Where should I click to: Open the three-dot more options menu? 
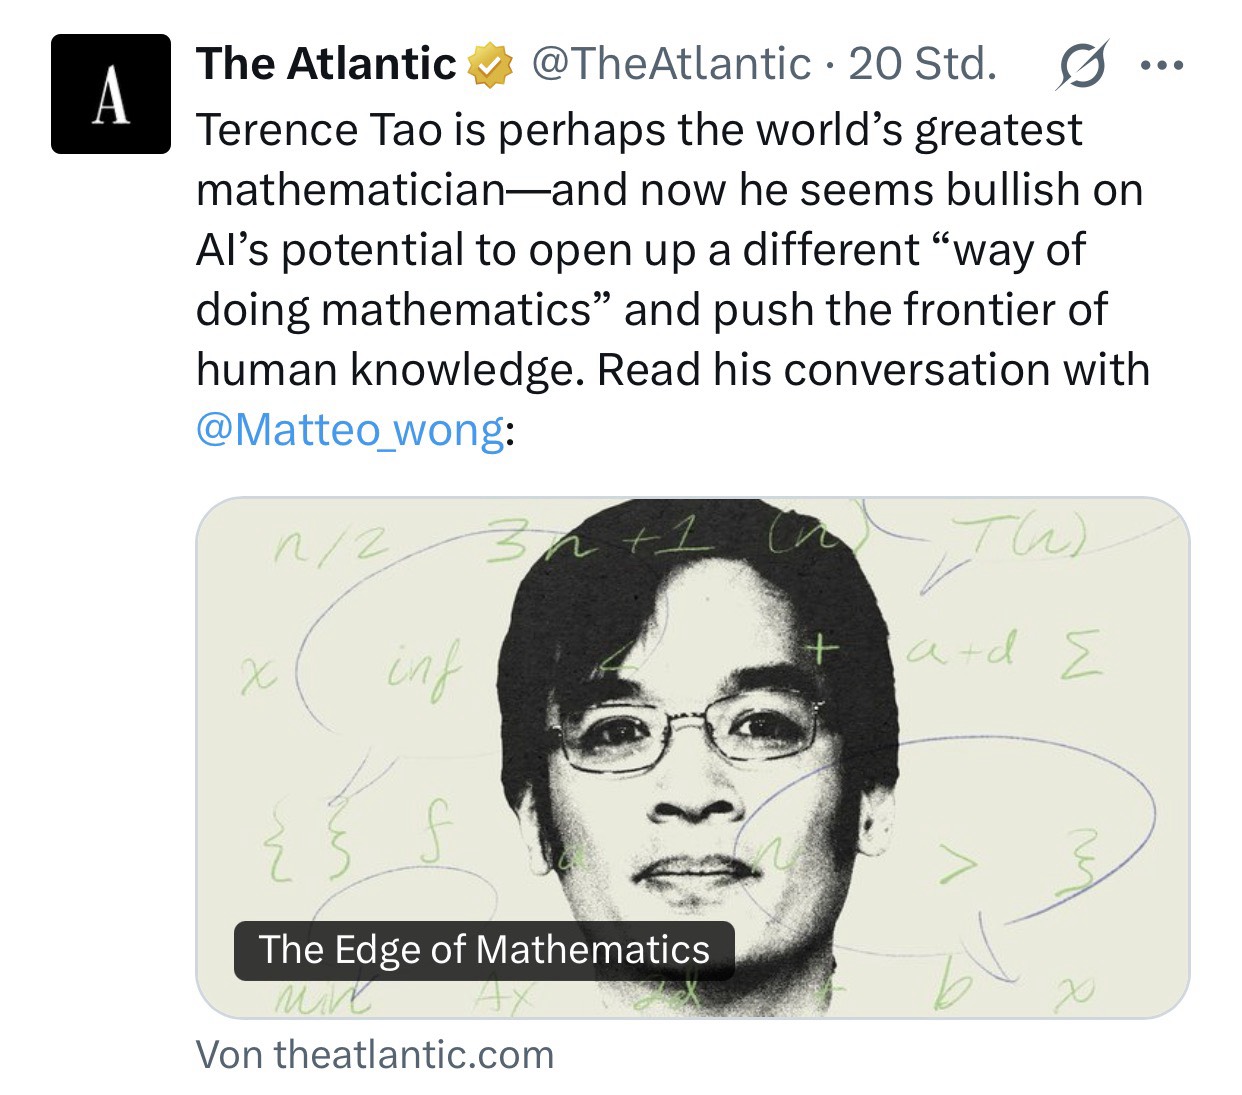pos(1162,66)
